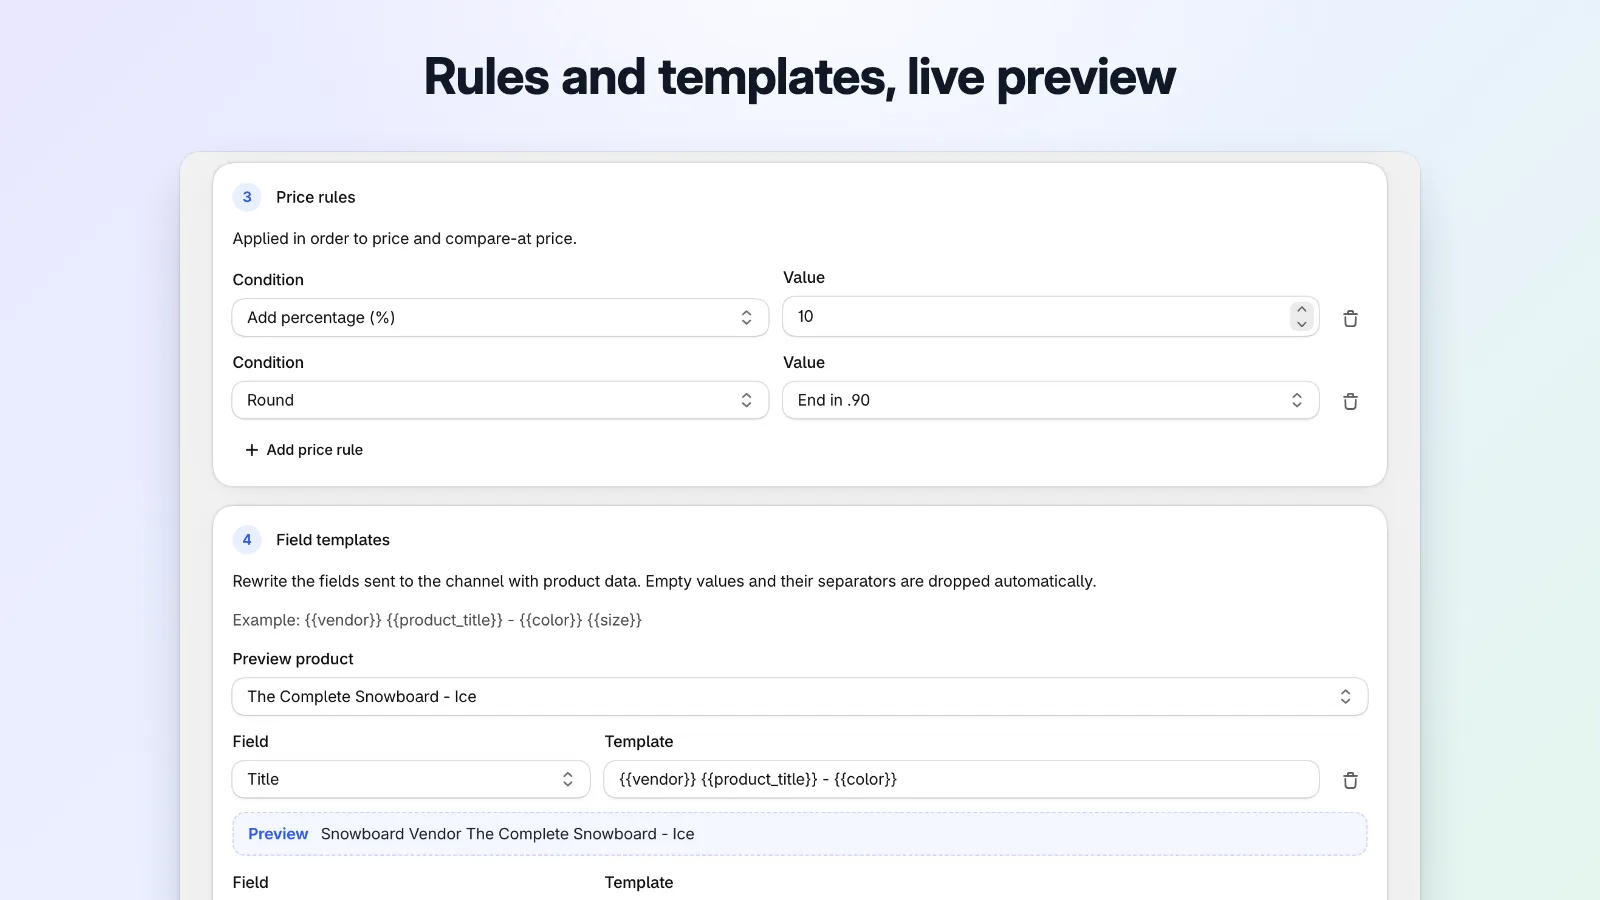Click the 'Preview product' label
The width and height of the screenshot is (1600, 900).
[293, 659]
